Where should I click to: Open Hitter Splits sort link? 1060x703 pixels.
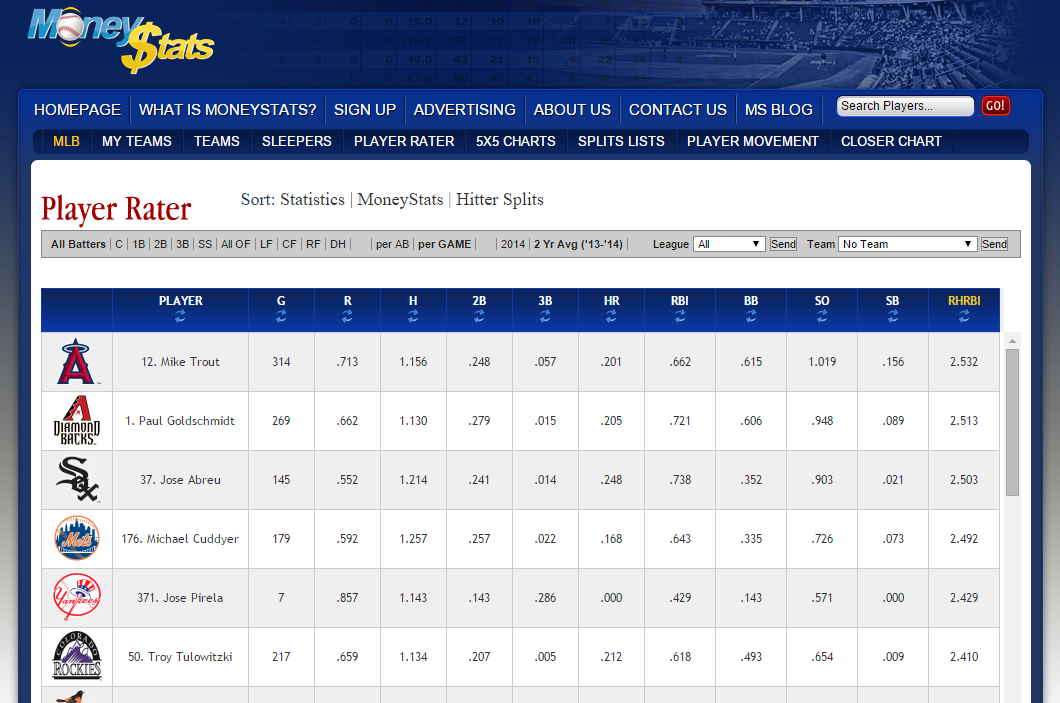click(x=500, y=199)
